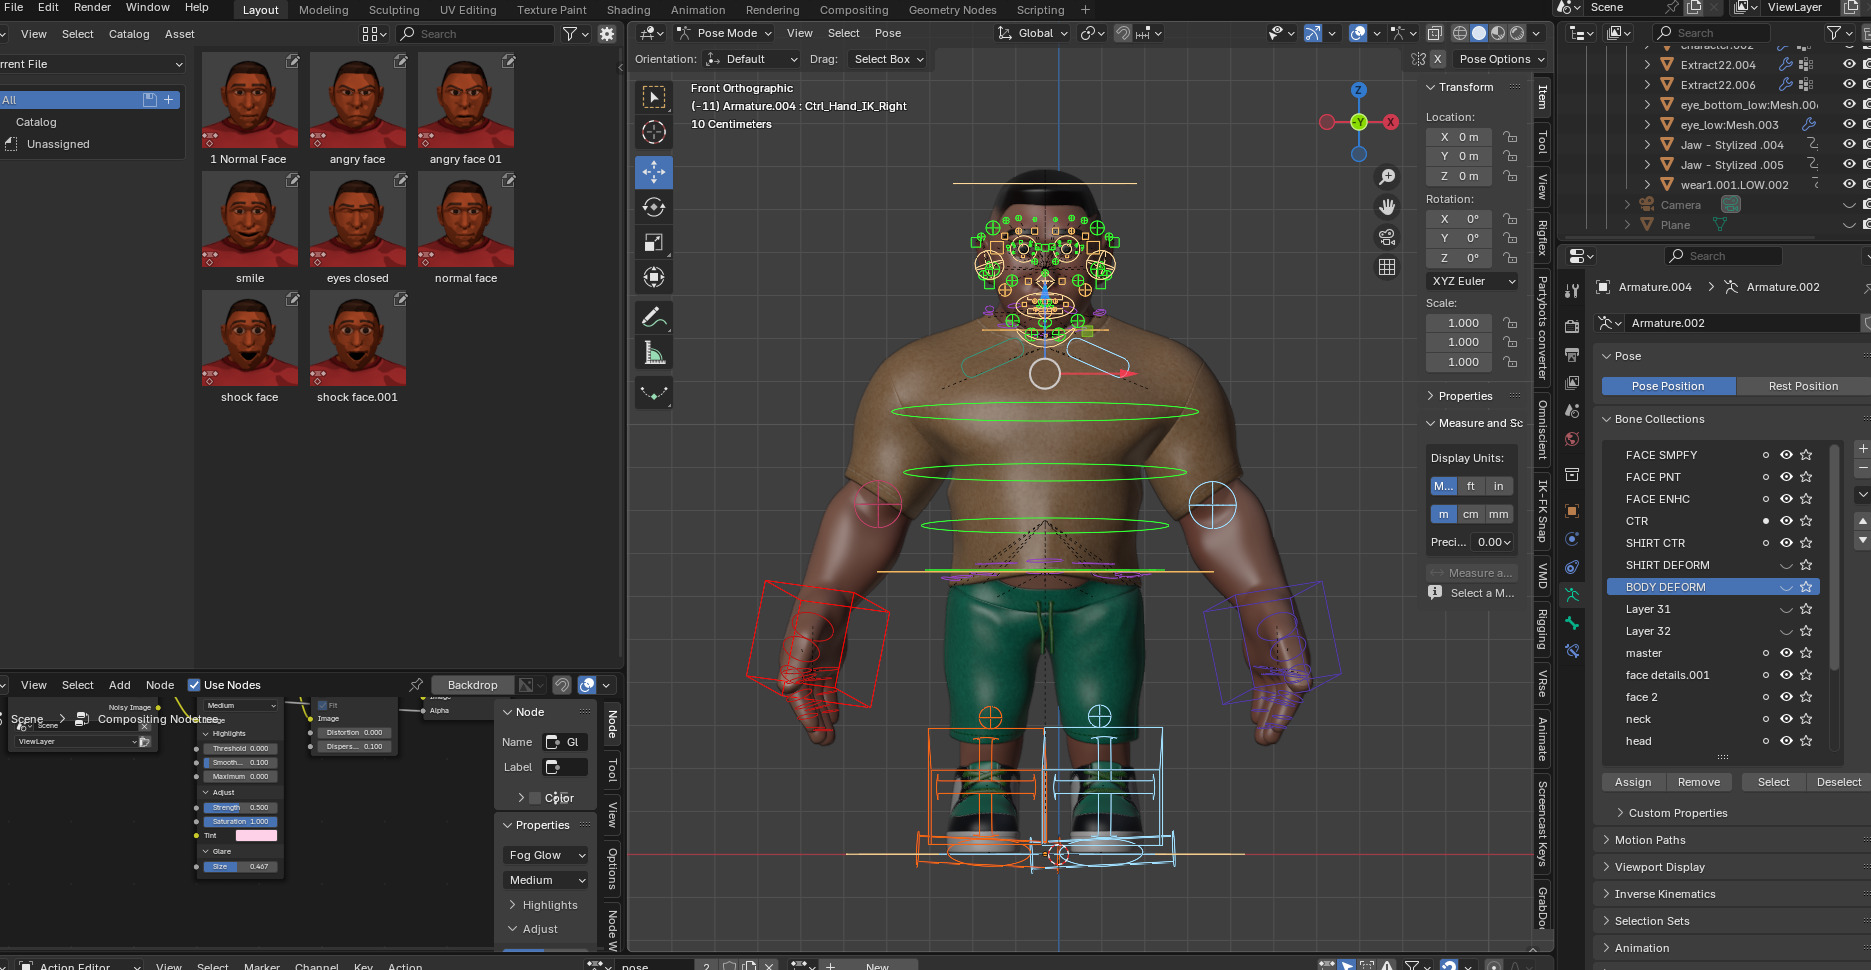Open the Catalog menu in asset browser

coord(129,34)
